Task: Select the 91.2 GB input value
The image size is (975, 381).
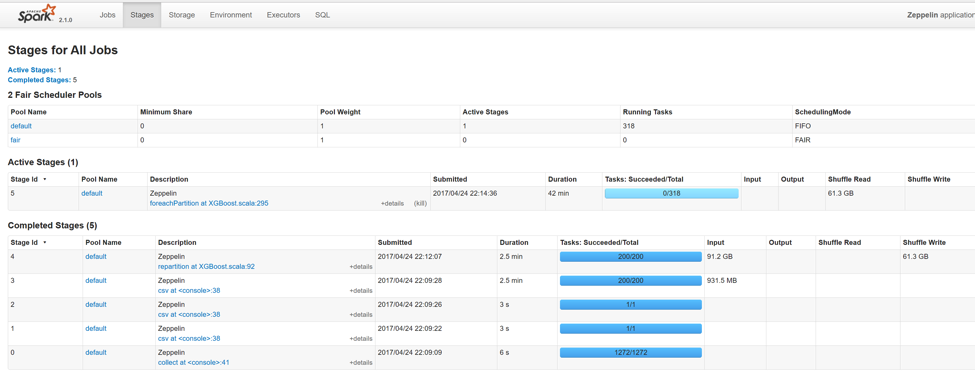Action: point(720,256)
